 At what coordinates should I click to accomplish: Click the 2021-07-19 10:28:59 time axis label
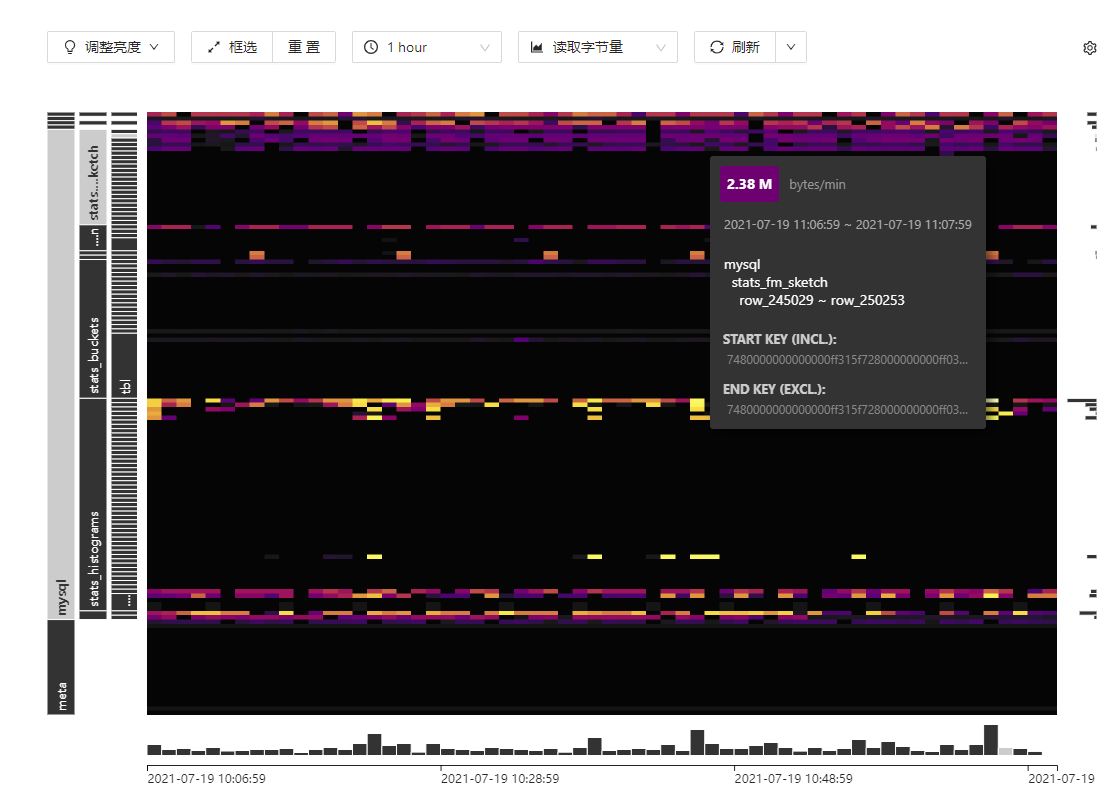pyautogui.click(x=499, y=778)
